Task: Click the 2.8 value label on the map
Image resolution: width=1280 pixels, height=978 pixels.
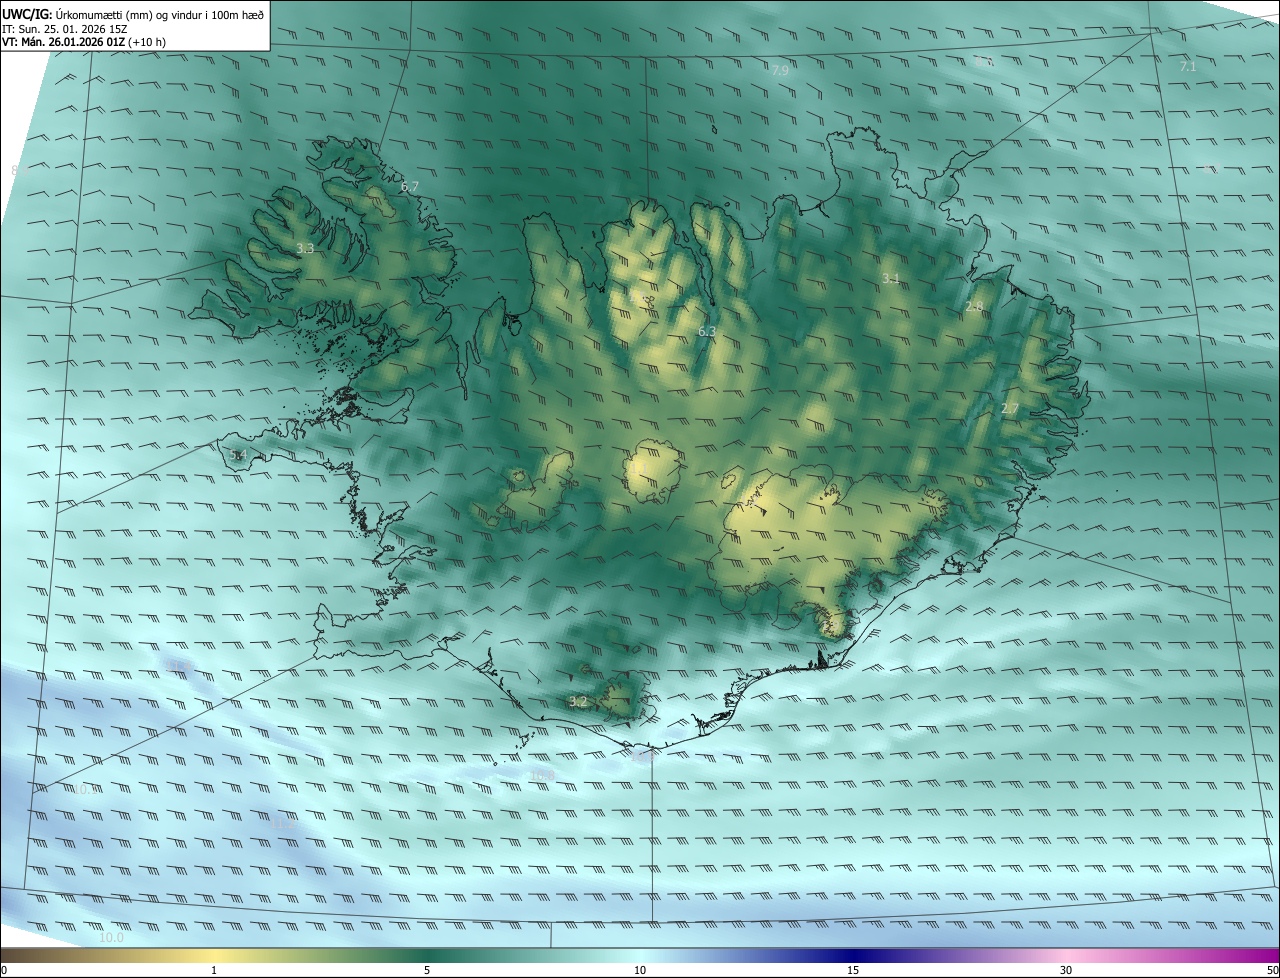Action: pyautogui.click(x=974, y=306)
